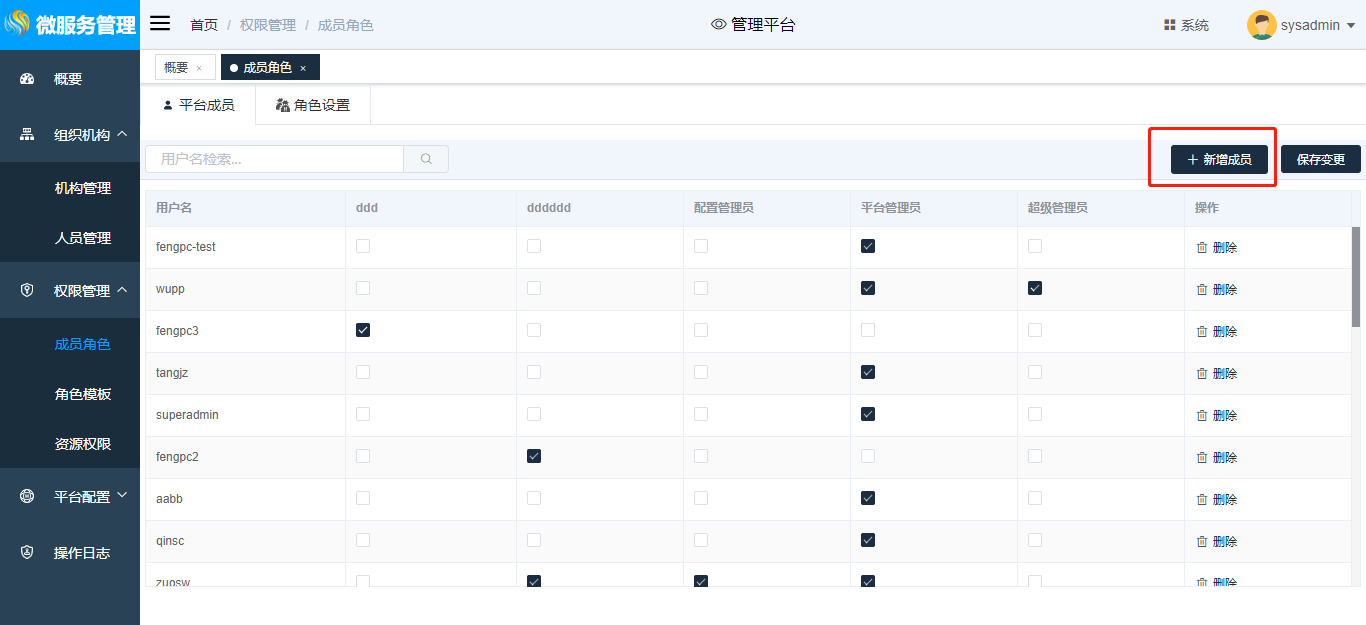This screenshot has width=1366, height=625.
Task: Open 操作日志 in the sidebar
Action: point(81,553)
